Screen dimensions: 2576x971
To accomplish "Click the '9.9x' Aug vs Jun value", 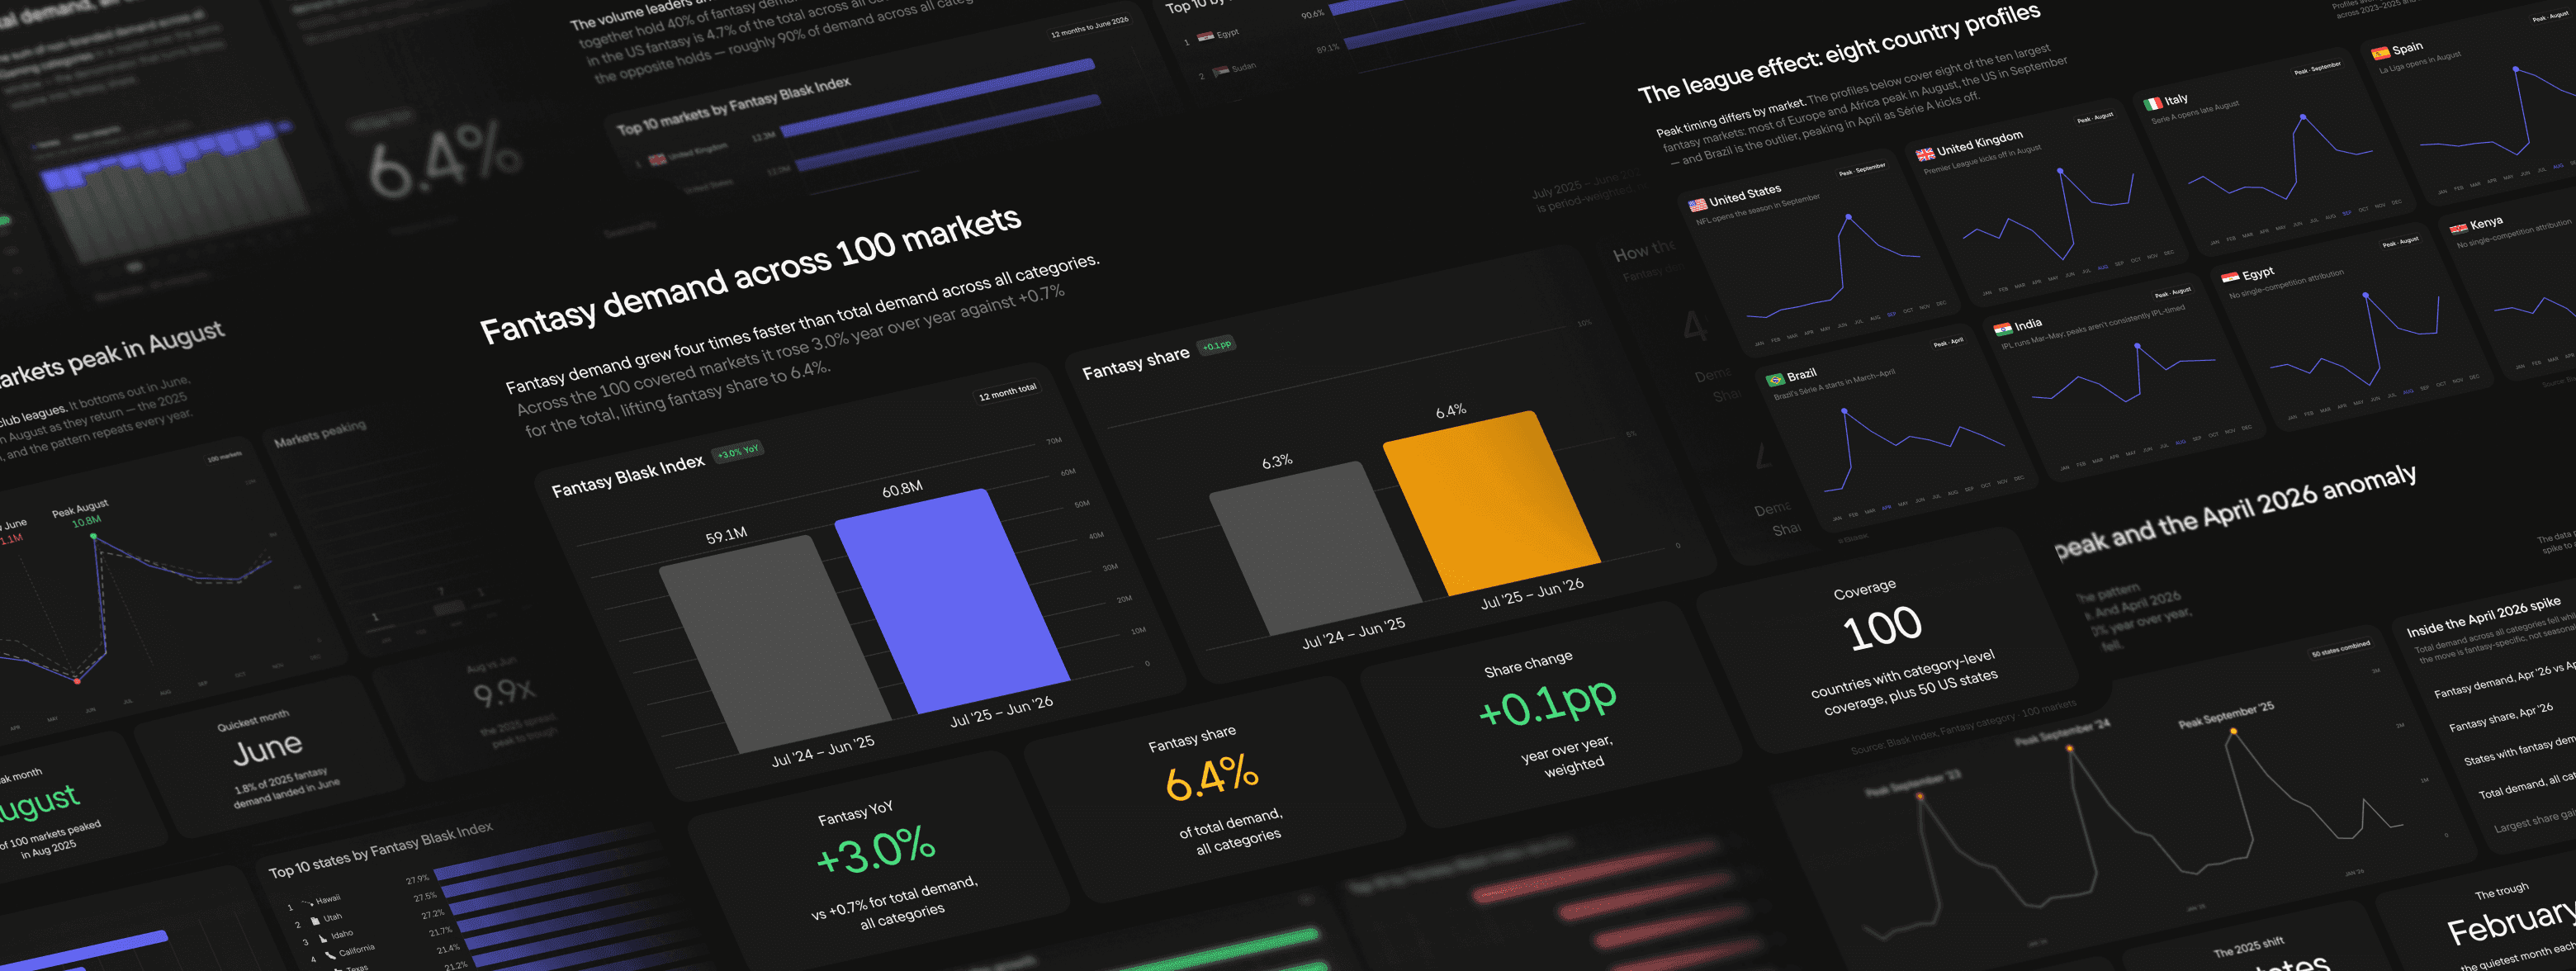I will click(x=505, y=691).
